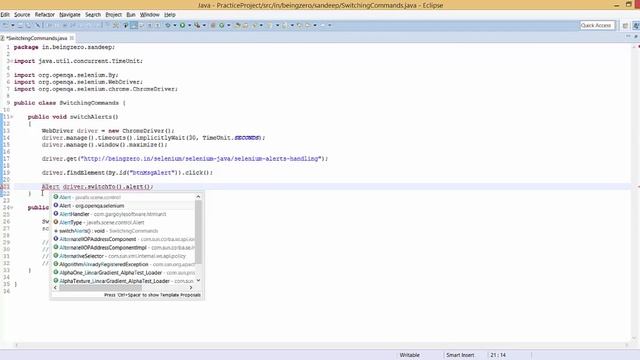Viewport: 640px width, 360px height.
Task: Open the Refactor menu
Action: [x=44, y=15]
